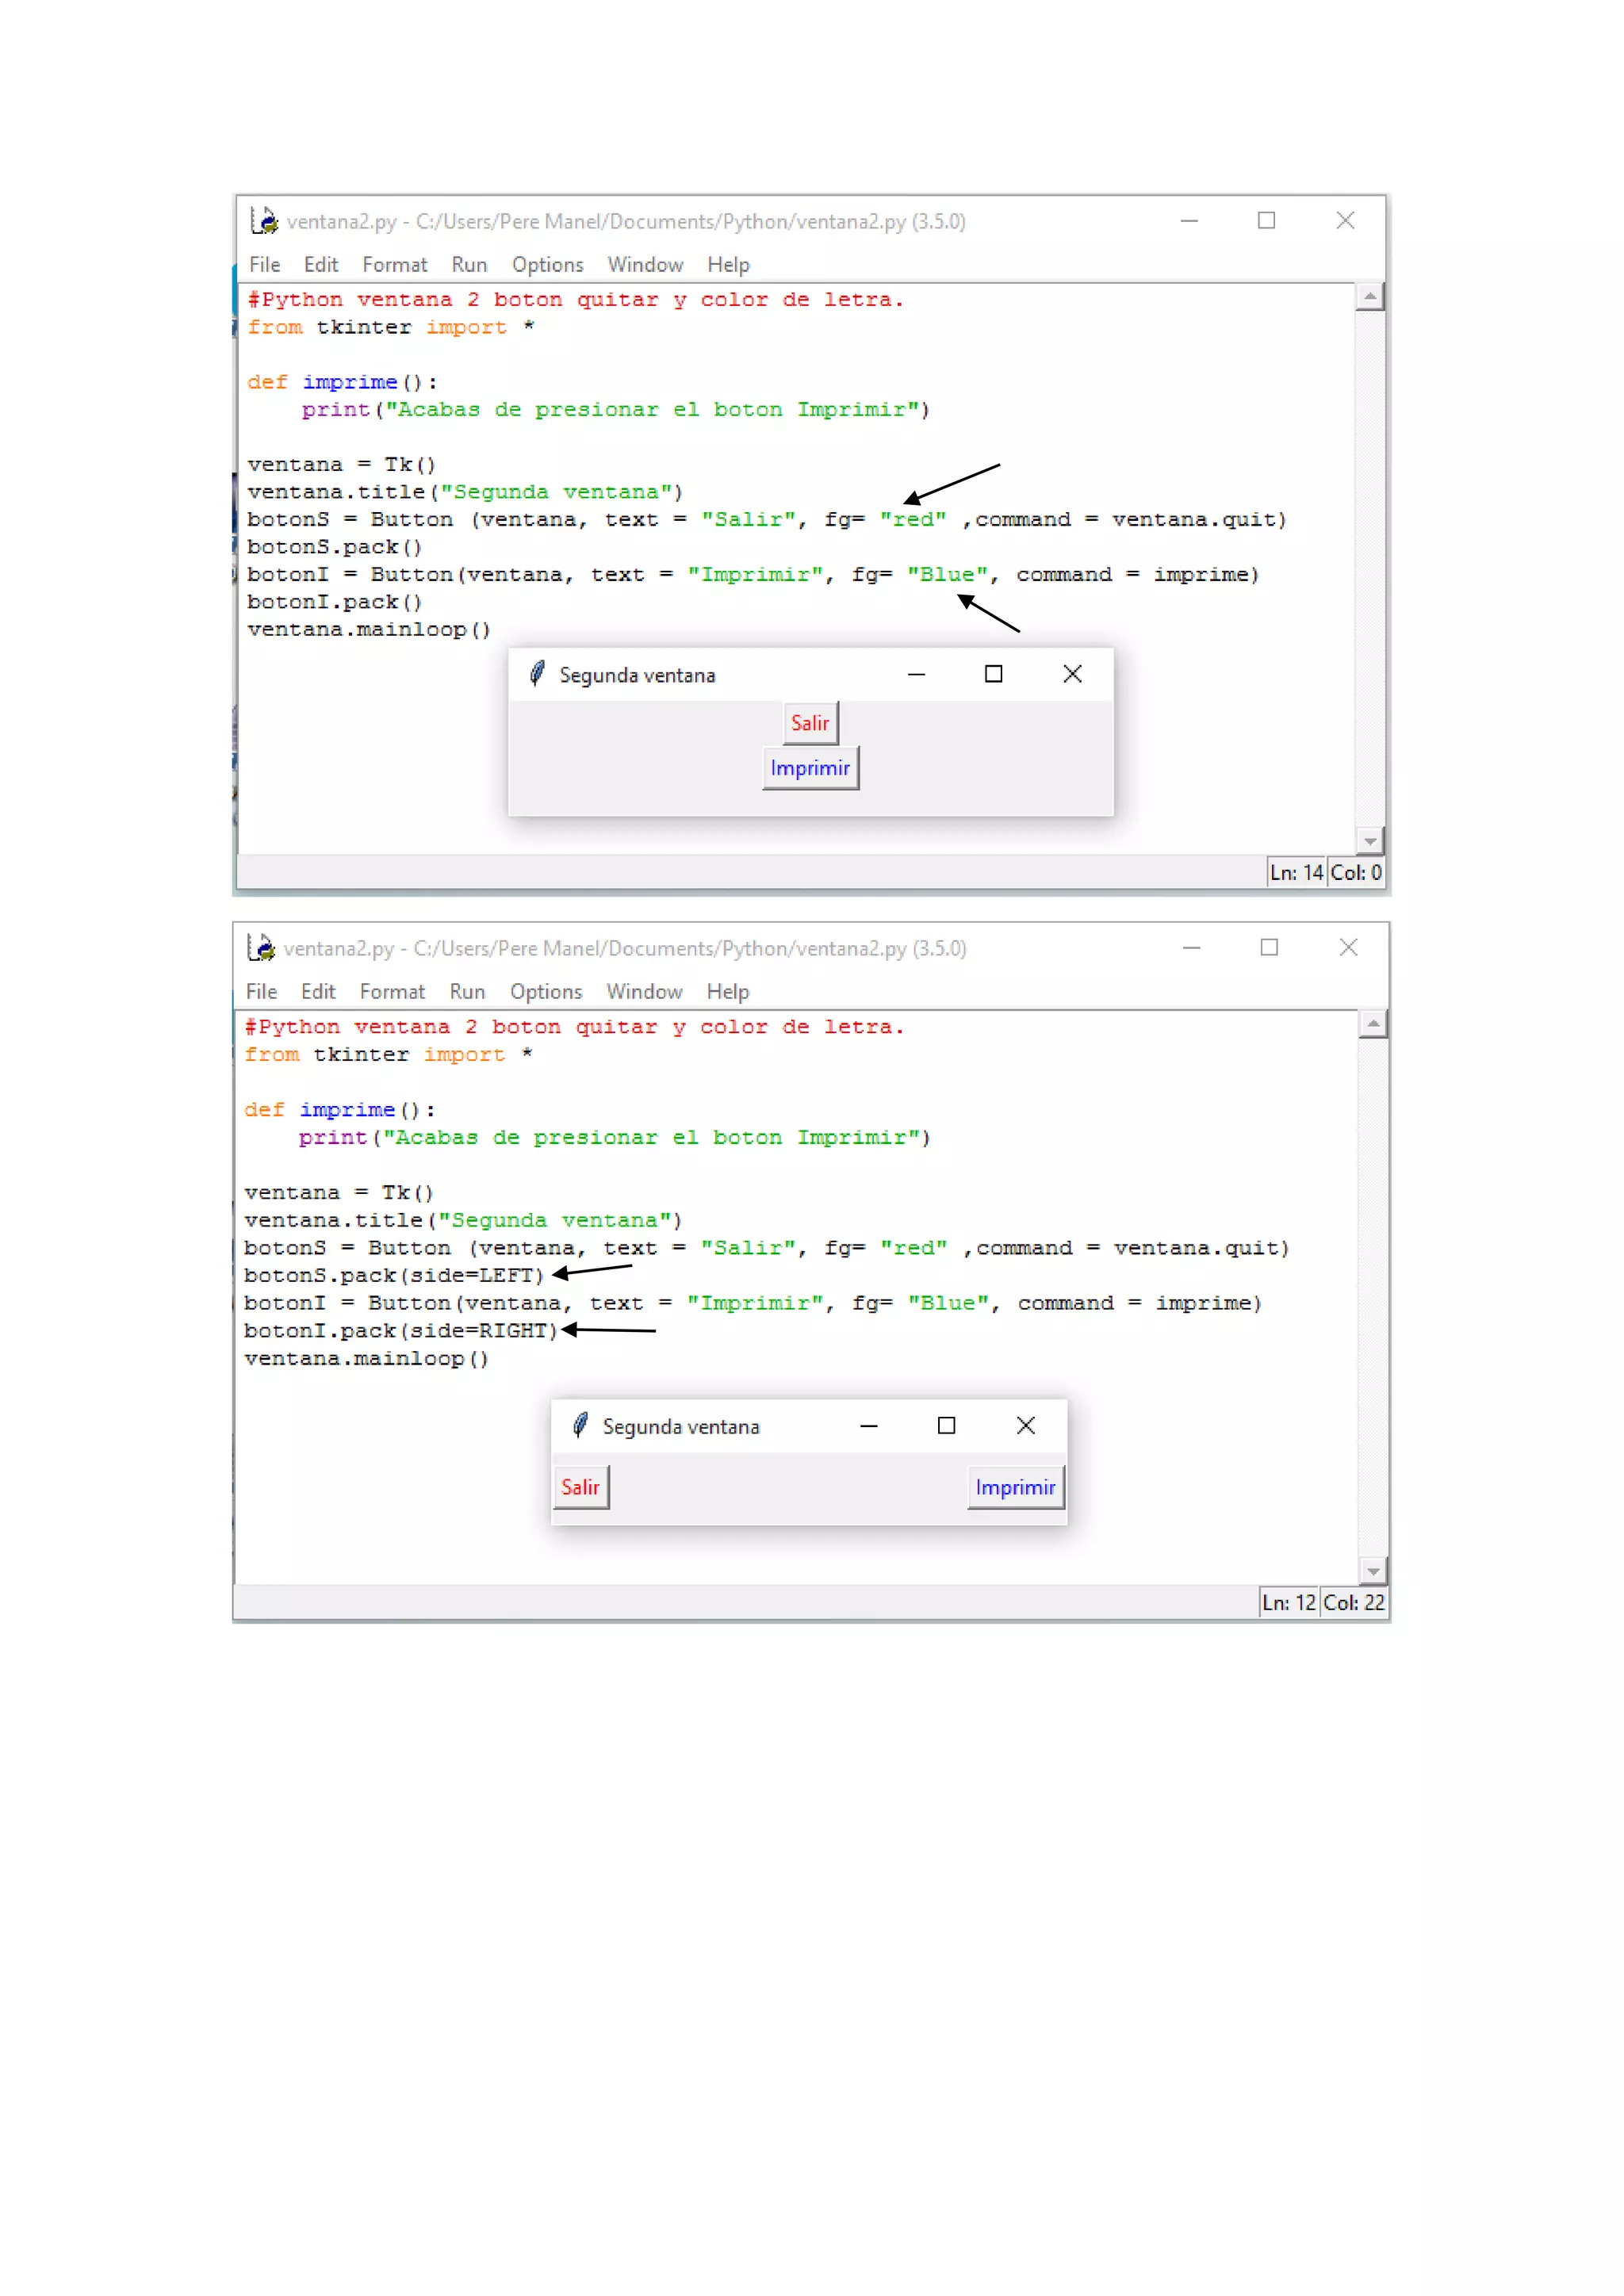The image size is (1624, 2296).
Task: Close the lower Segunda ventana window
Action: tap(1025, 1426)
